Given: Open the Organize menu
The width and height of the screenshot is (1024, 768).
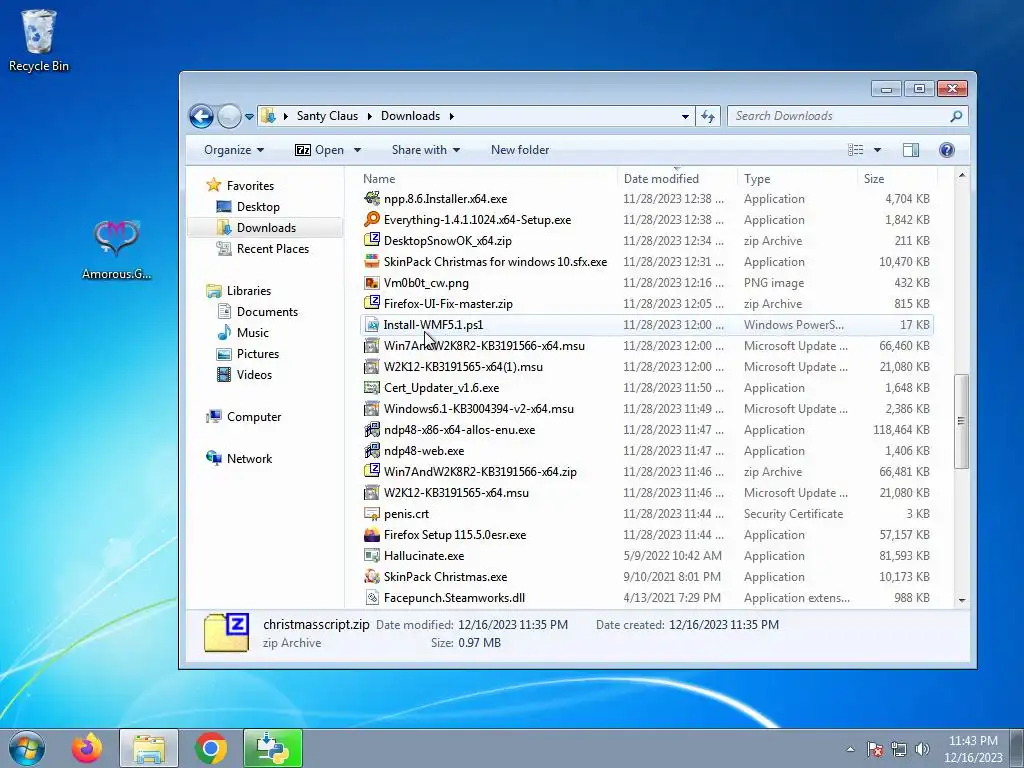Looking at the screenshot, I should [234, 150].
